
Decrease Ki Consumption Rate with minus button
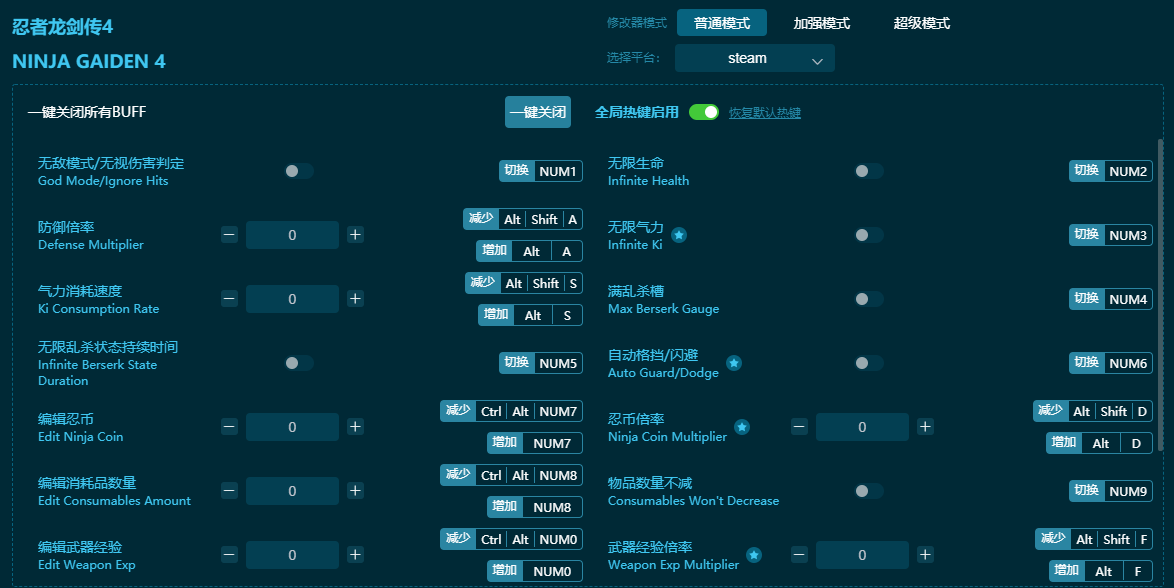(229, 299)
